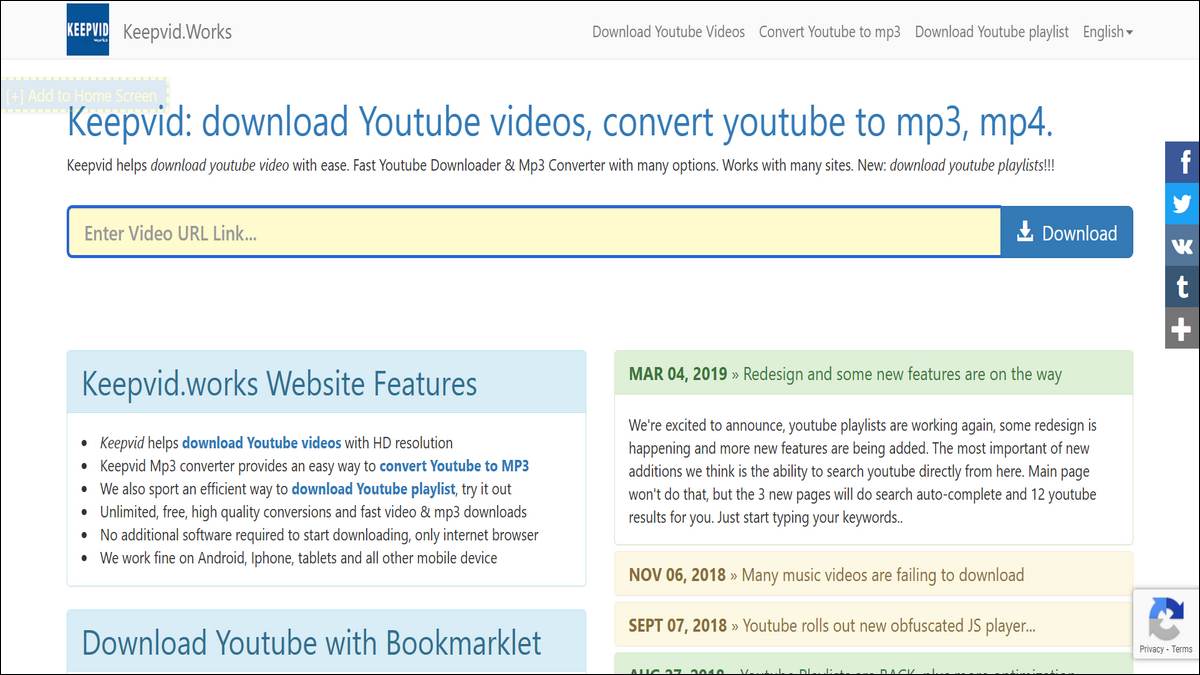Click the main Keepvid page headline

[560, 122]
